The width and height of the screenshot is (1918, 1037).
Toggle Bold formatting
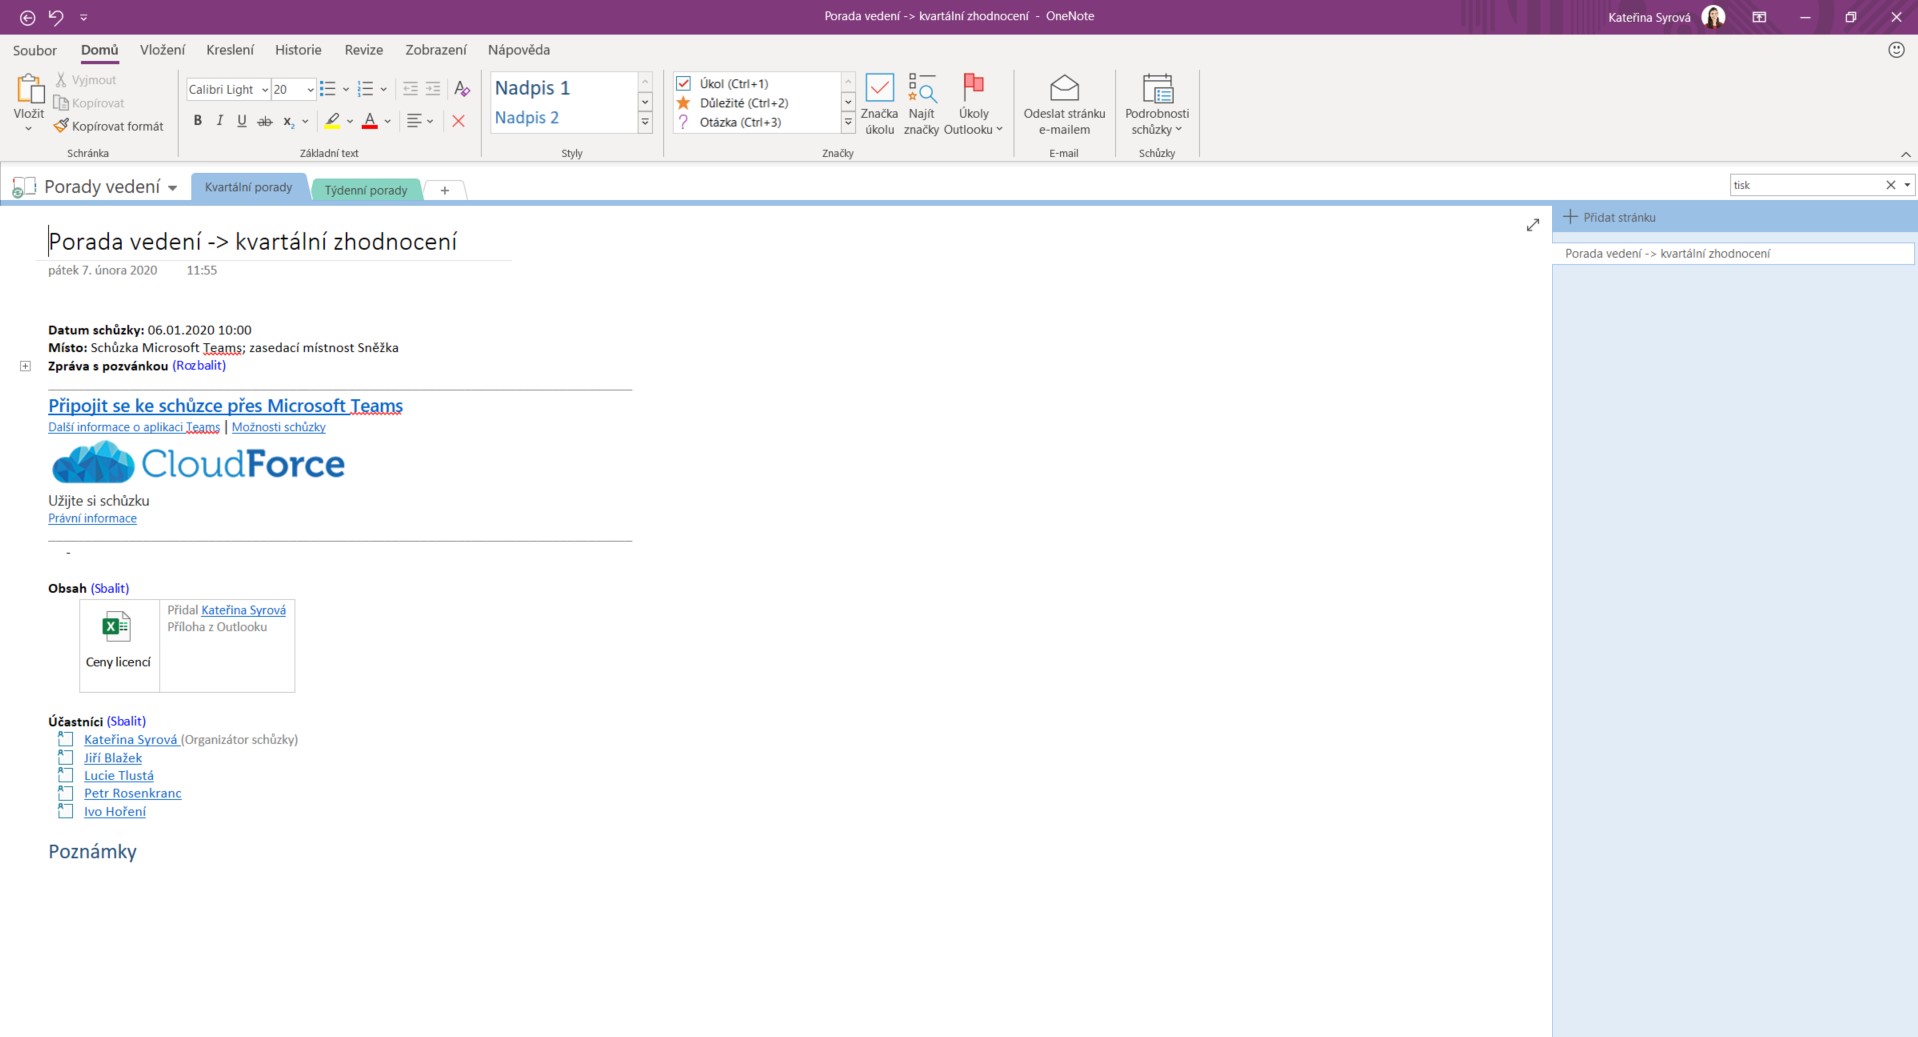pyautogui.click(x=198, y=121)
